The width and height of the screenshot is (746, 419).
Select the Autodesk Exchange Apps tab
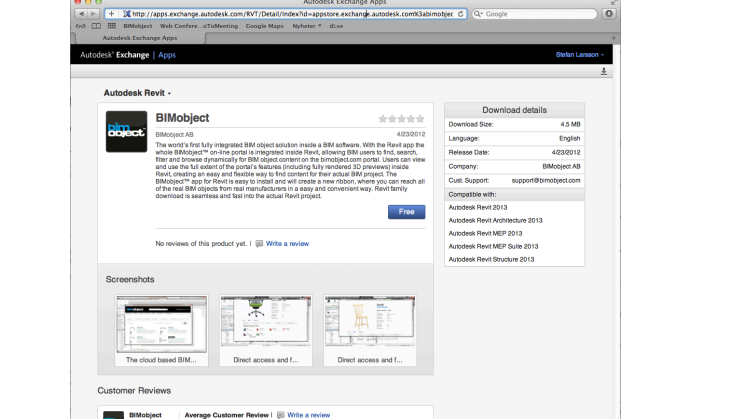[x=140, y=38]
